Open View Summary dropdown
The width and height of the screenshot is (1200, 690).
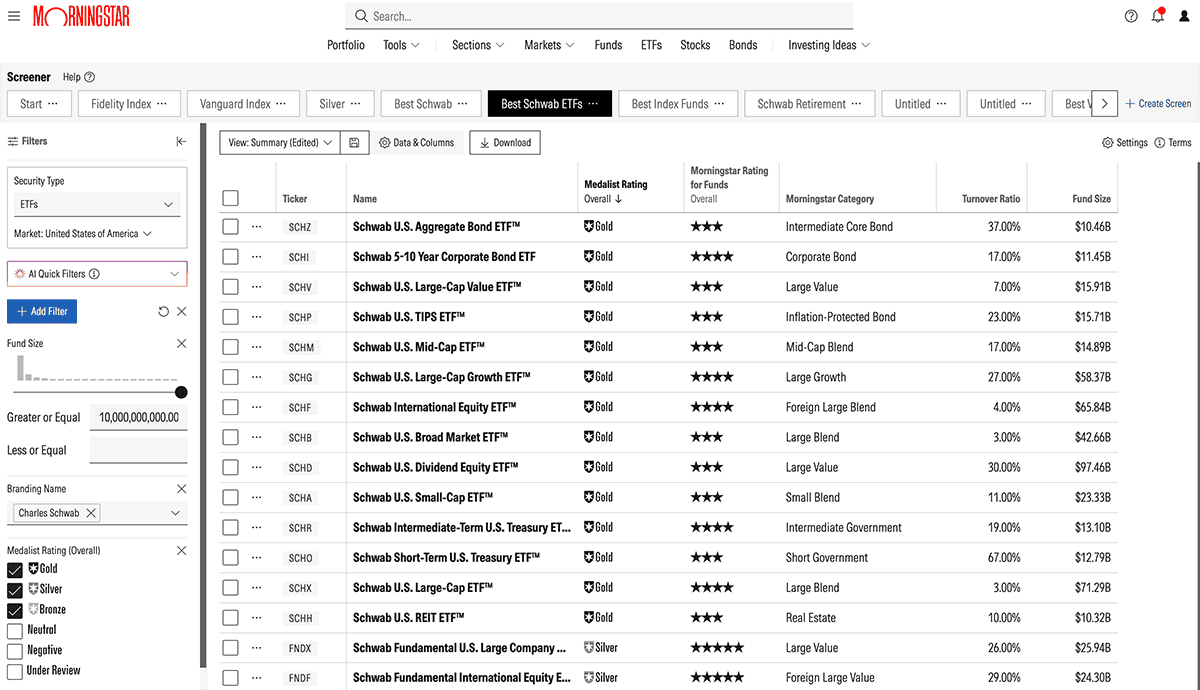280,143
